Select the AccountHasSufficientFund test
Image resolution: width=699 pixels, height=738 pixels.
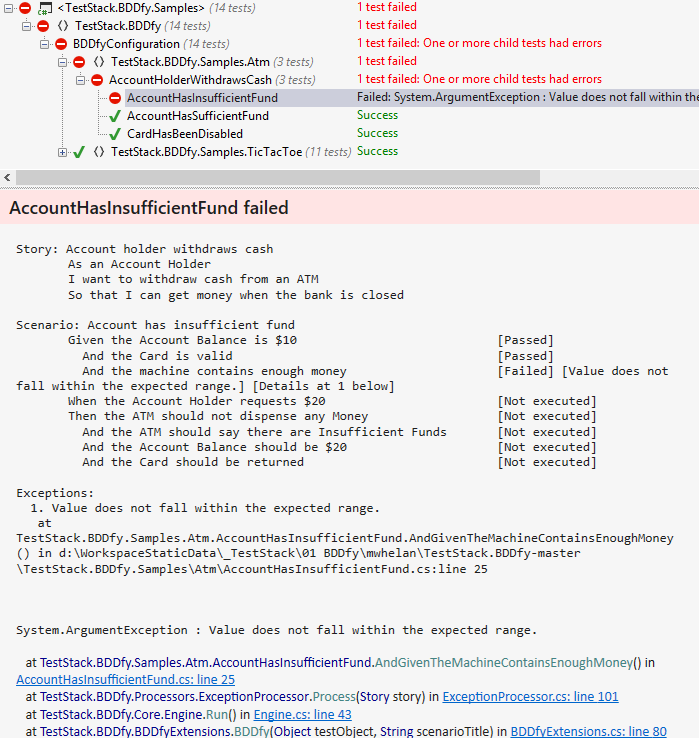click(x=198, y=116)
